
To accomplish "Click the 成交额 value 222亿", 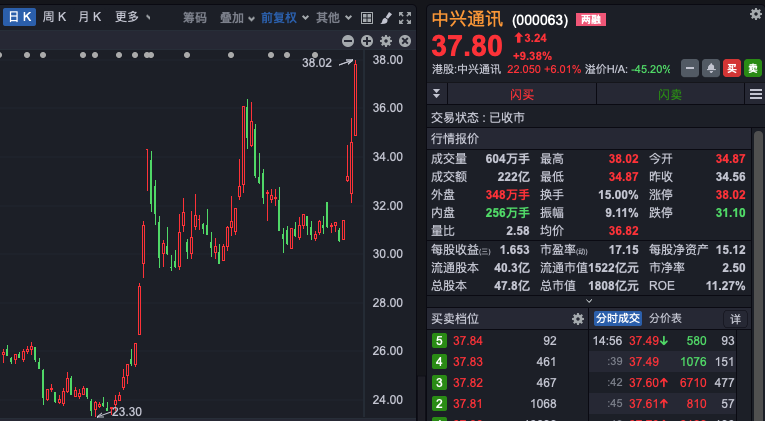I will tap(513, 177).
